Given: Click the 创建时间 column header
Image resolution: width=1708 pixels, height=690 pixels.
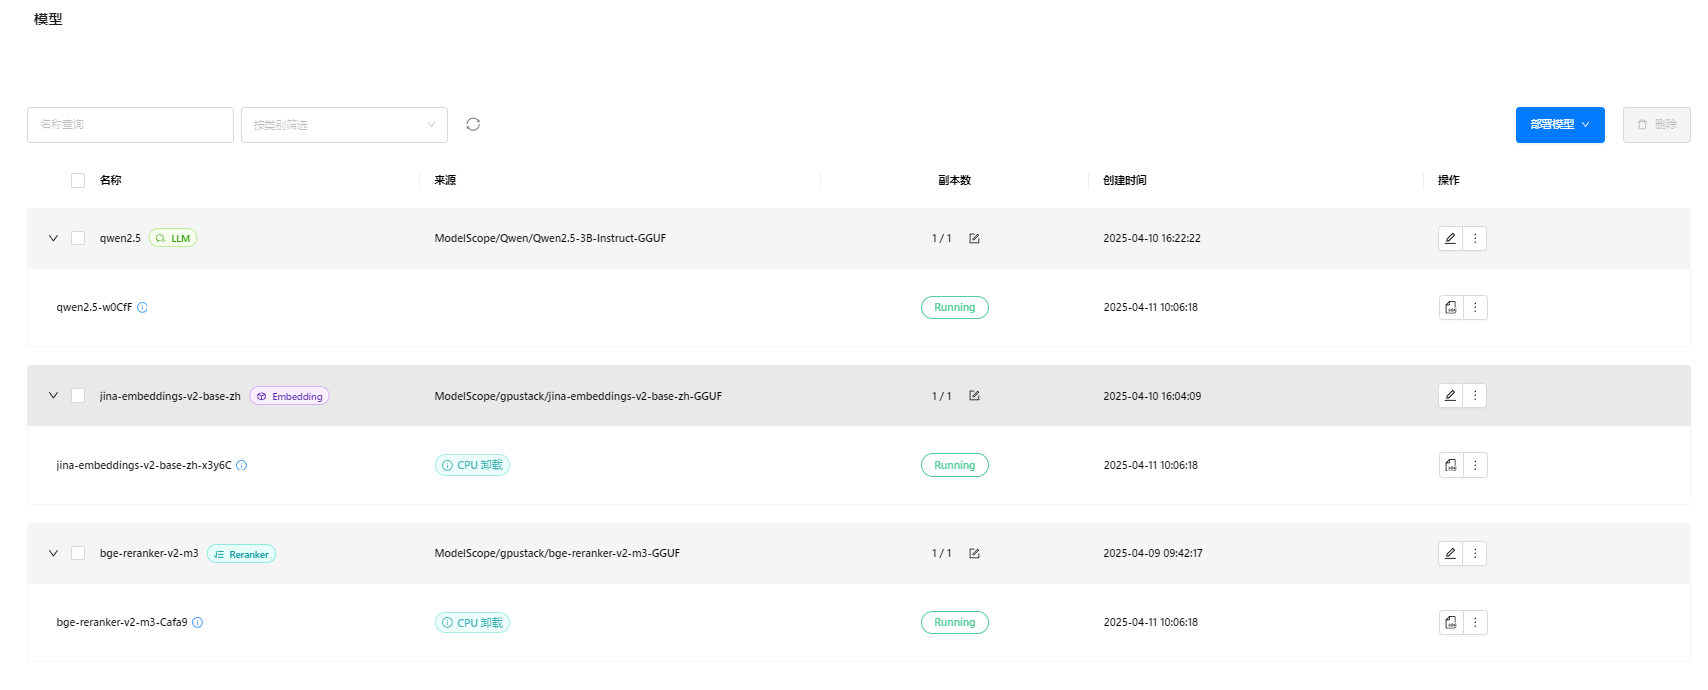Looking at the screenshot, I should [1125, 180].
